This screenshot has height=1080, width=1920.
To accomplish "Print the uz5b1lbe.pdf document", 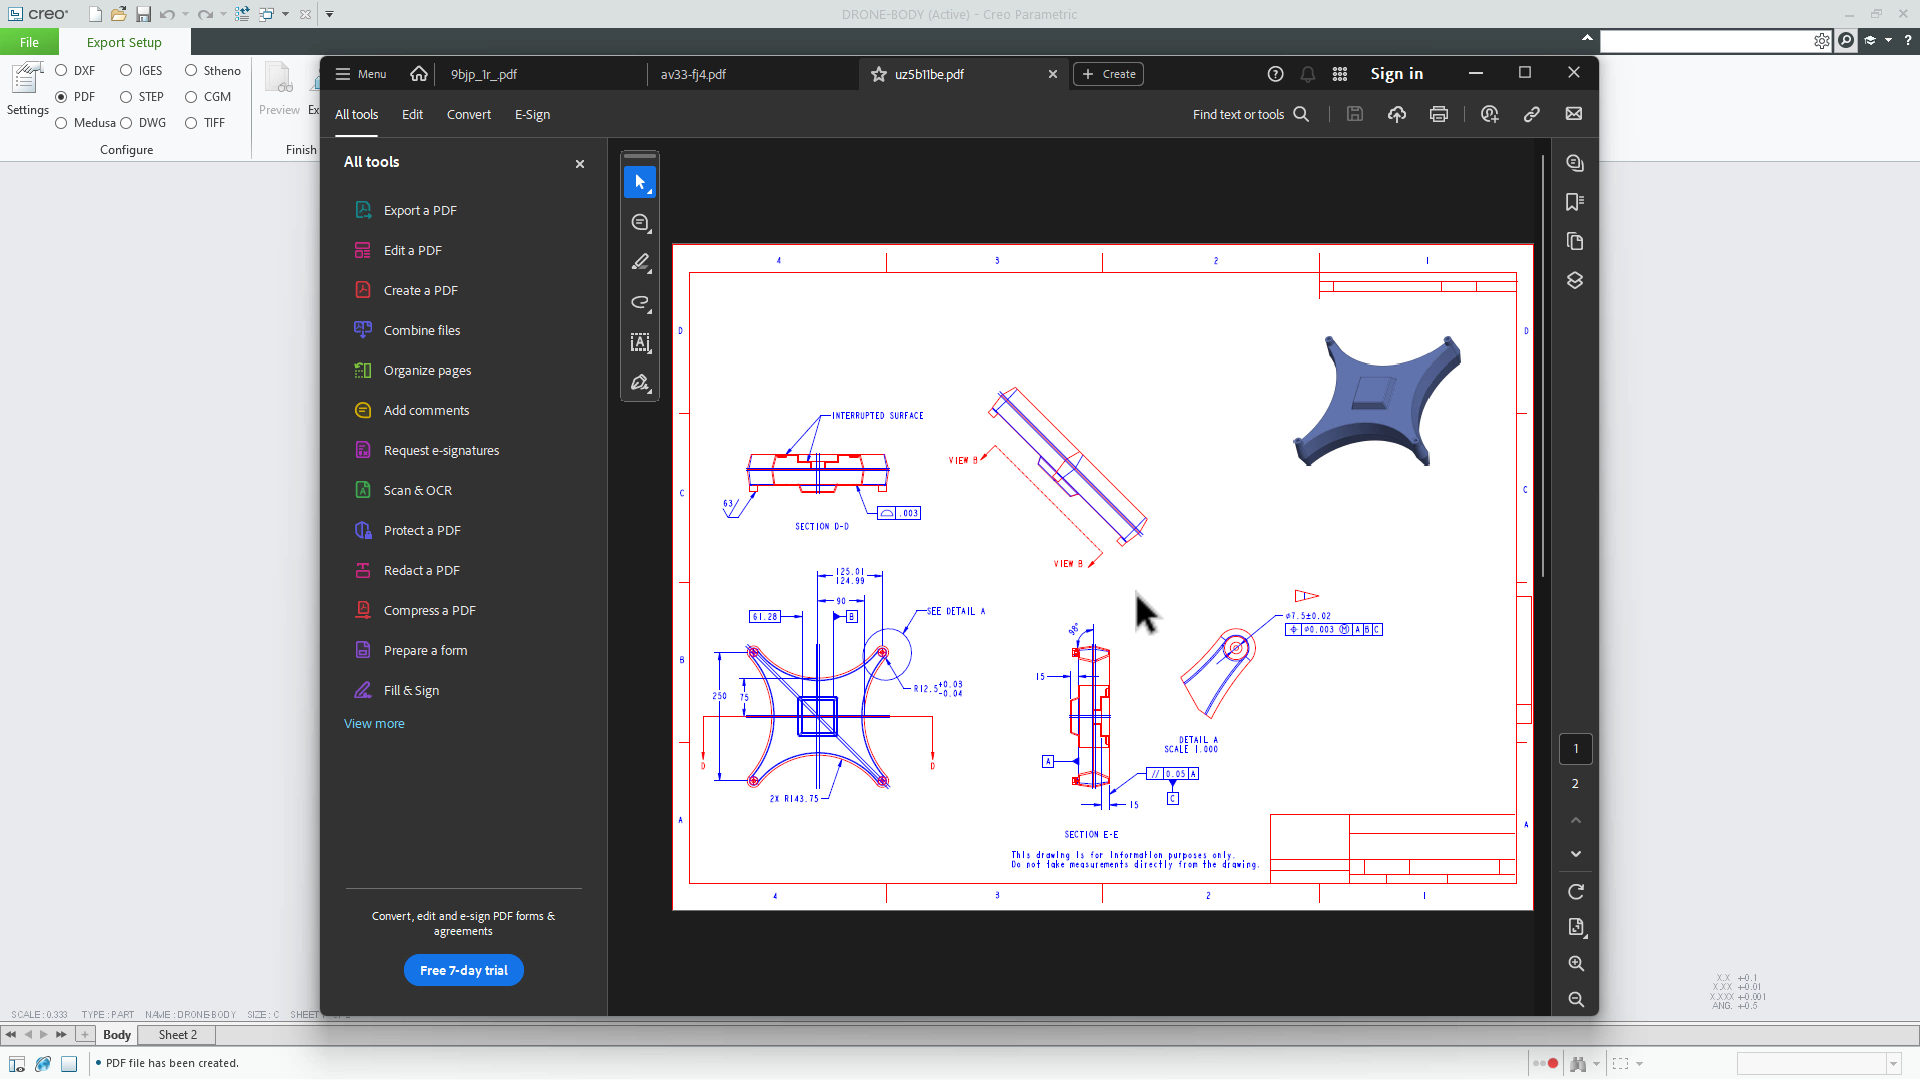I will click(x=1438, y=114).
